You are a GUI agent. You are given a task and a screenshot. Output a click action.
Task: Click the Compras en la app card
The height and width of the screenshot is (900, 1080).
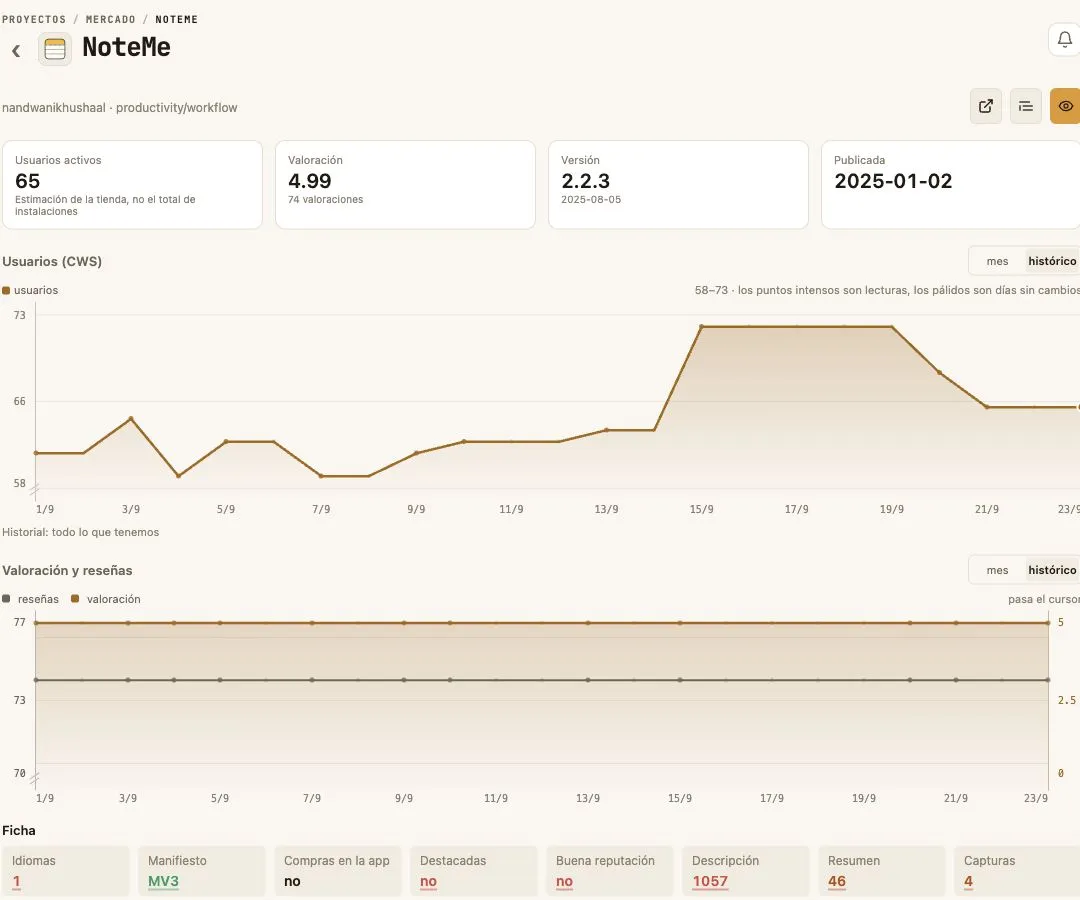tap(337, 871)
